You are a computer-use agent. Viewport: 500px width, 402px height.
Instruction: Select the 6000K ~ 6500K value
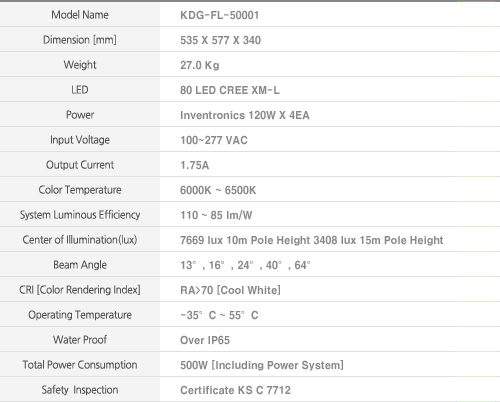218,190
